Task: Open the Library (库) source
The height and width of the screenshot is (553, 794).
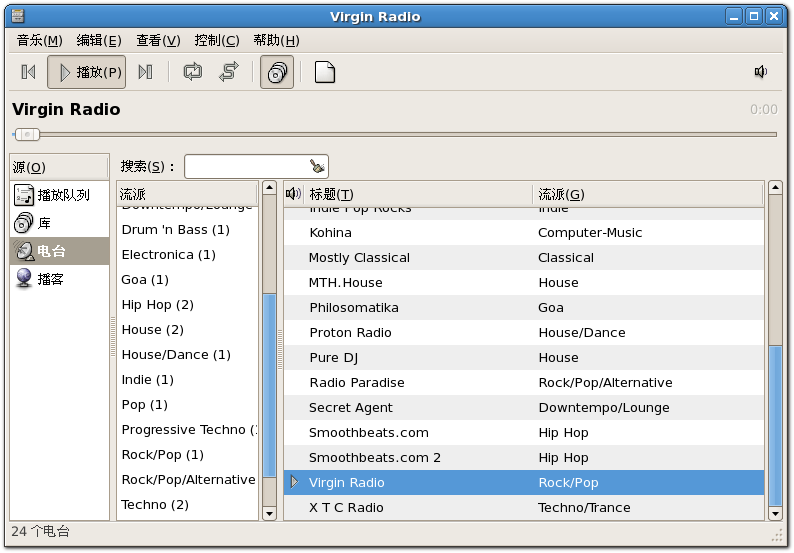Action: tap(44, 223)
